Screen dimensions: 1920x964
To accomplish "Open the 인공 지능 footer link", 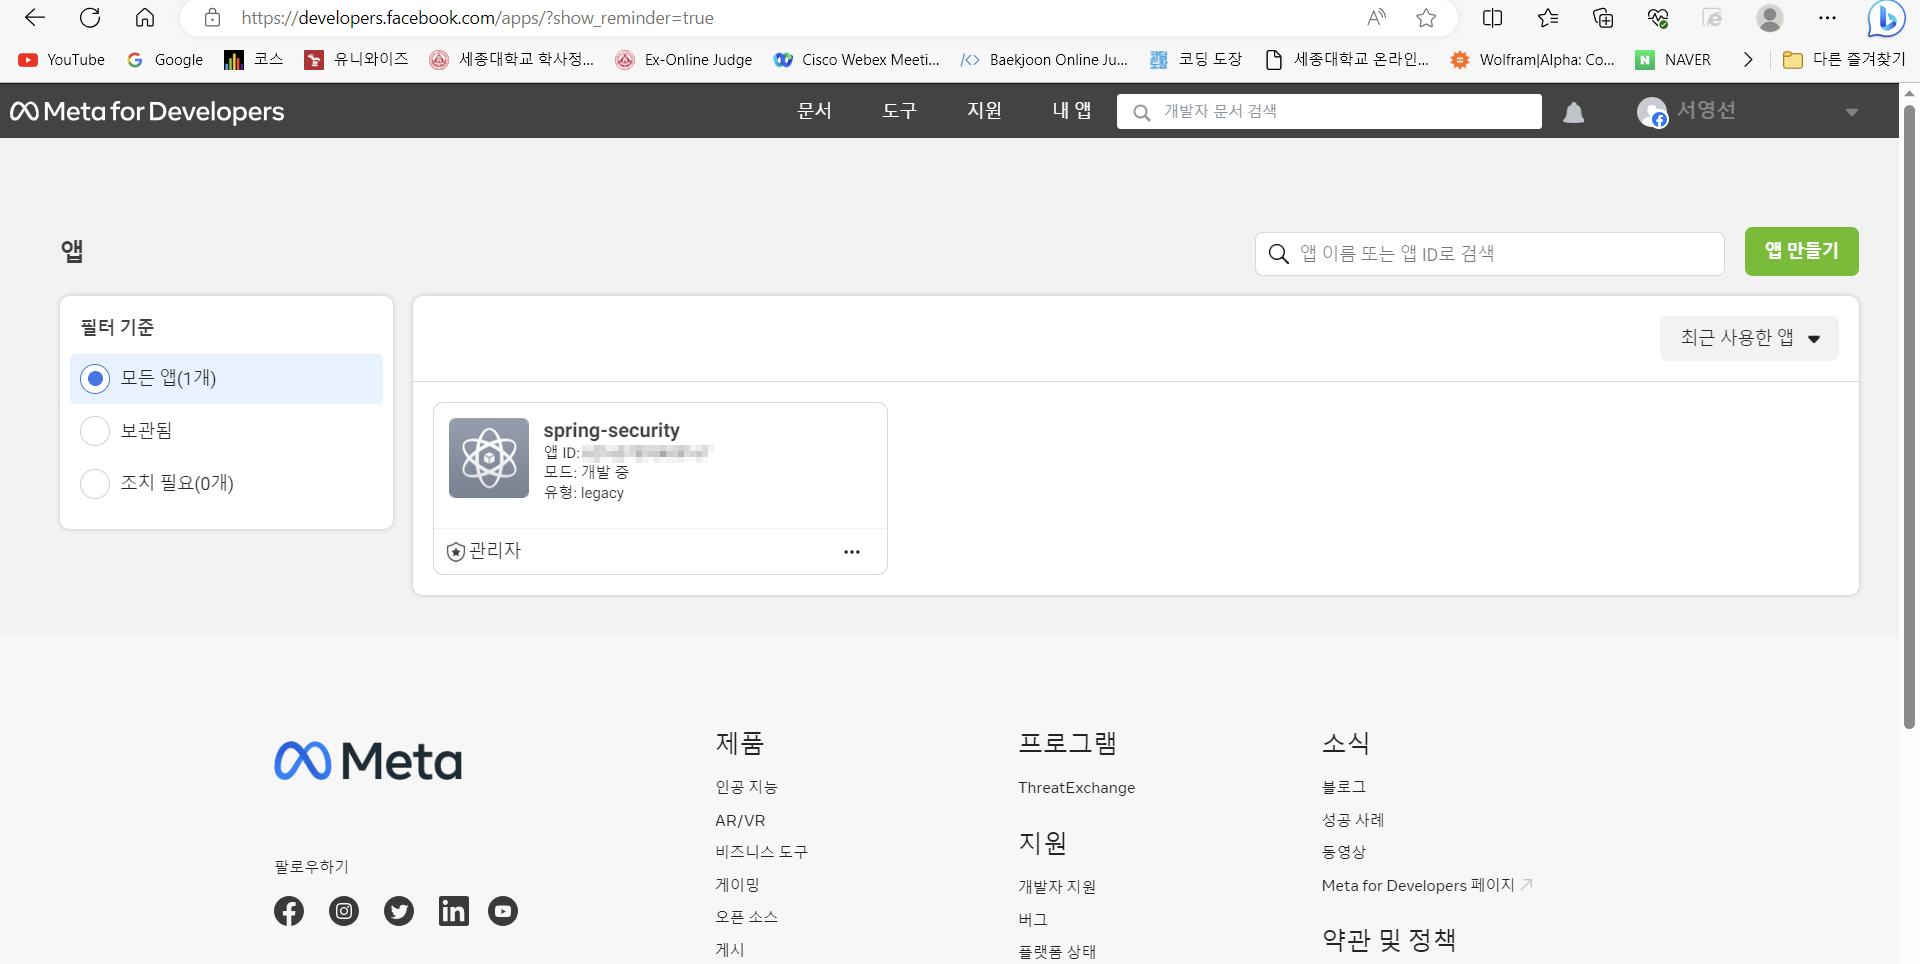I will click(x=746, y=788).
